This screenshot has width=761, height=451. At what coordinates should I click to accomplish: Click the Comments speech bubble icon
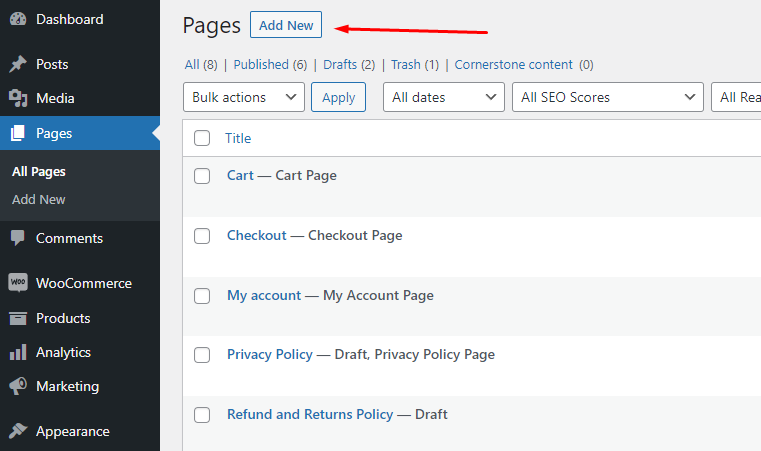pos(18,238)
